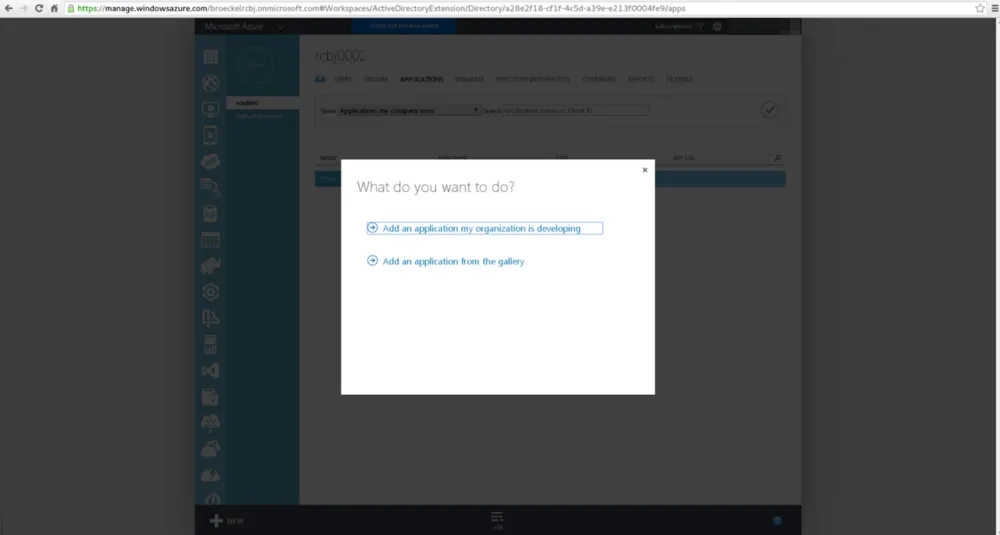Switch to the USERS tab
The width and height of the screenshot is (1000, 535).
coord(343,80)
